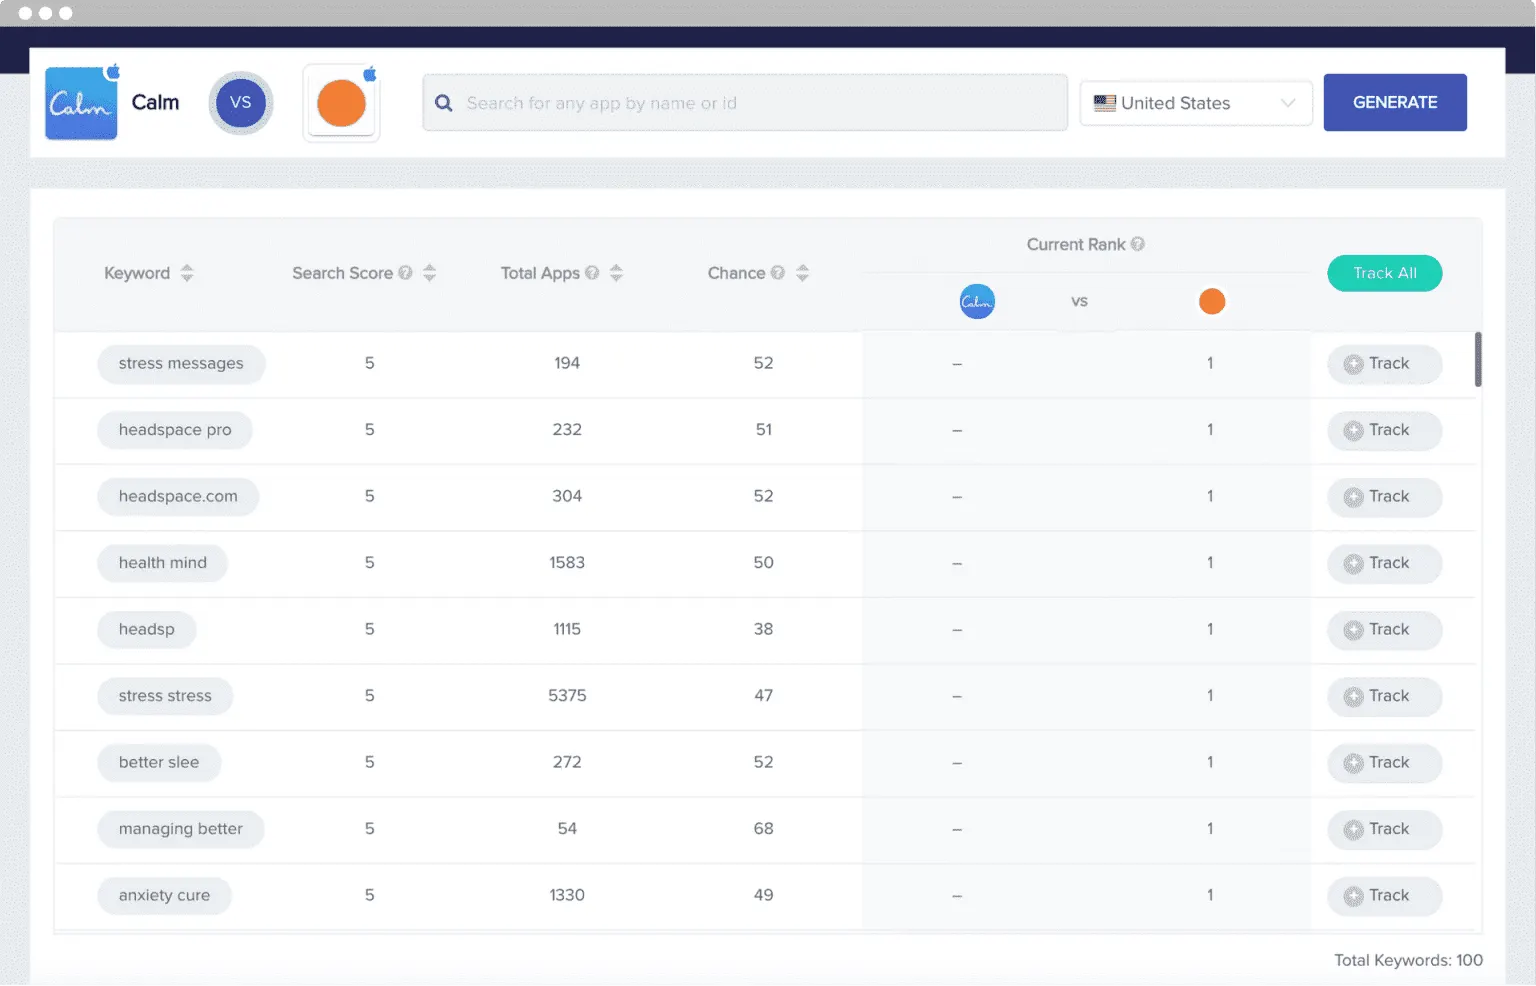Screen dimensions: 1536x986
Task: Open Chance help tooltip icon
Action: (x=778, y=273)
